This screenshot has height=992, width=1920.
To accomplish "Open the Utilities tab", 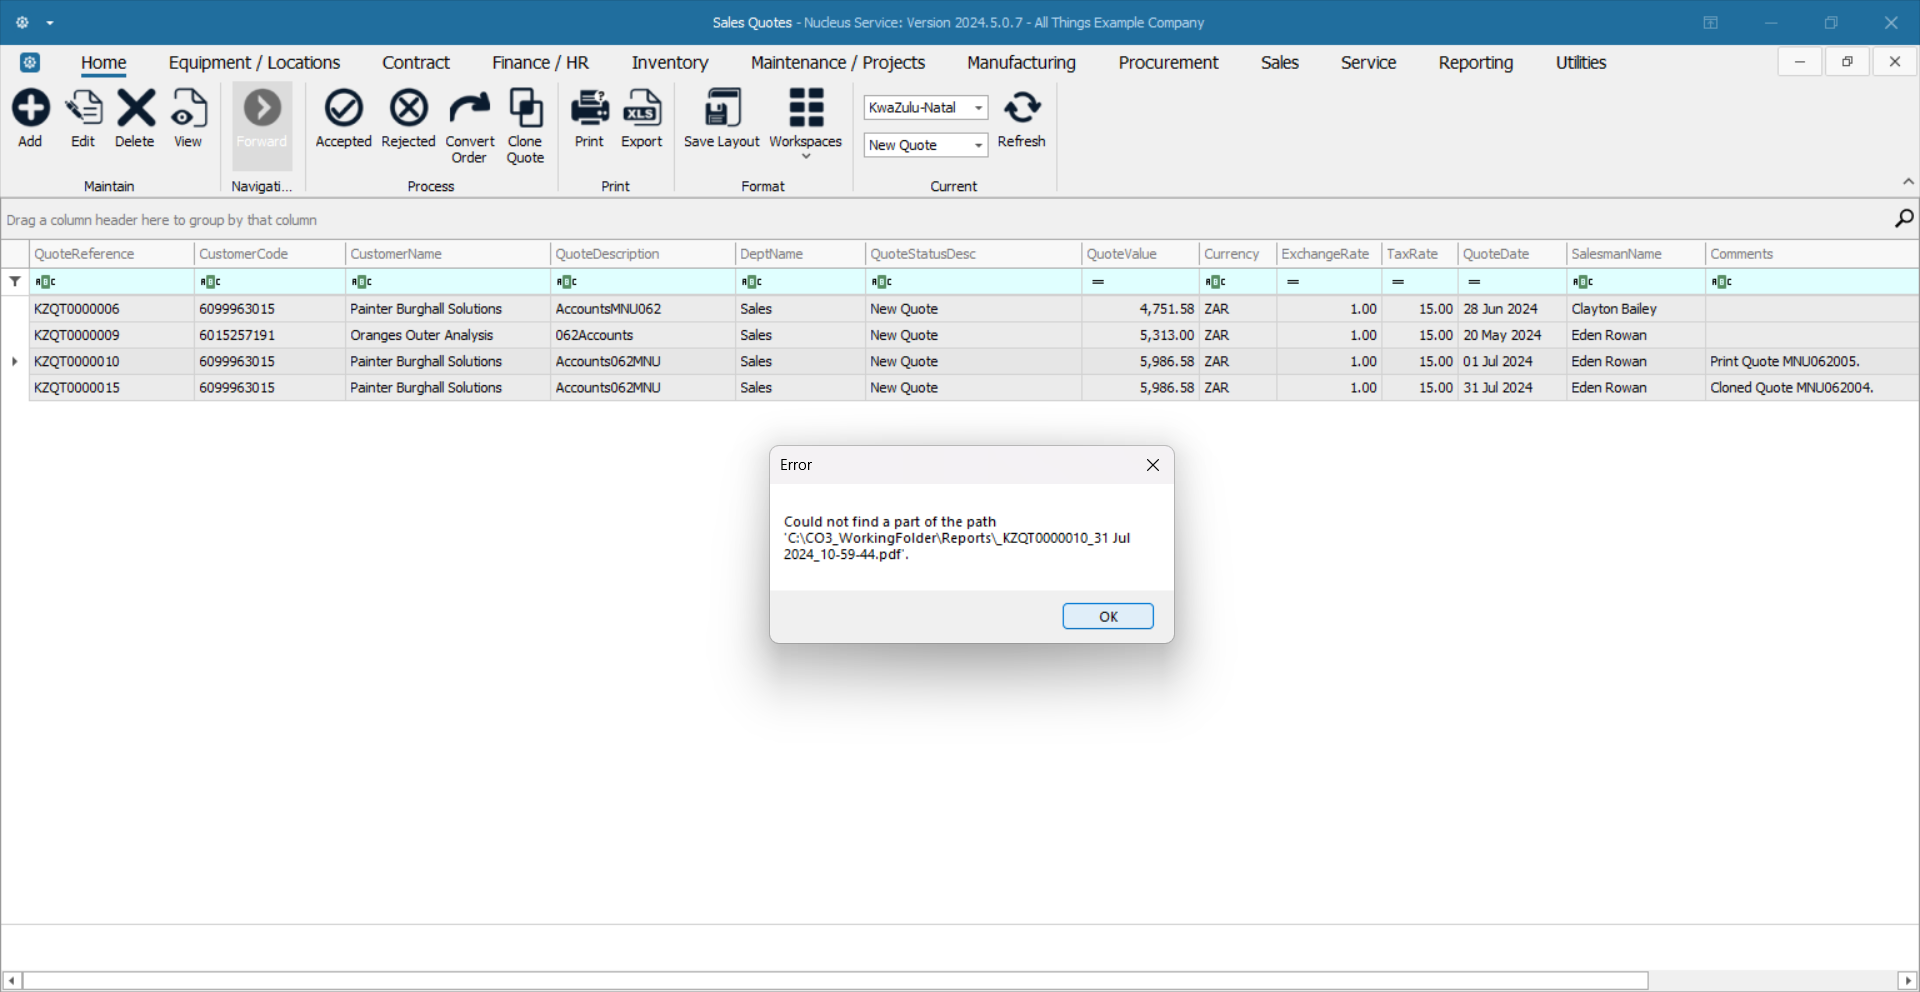I will pos(1581,63).
